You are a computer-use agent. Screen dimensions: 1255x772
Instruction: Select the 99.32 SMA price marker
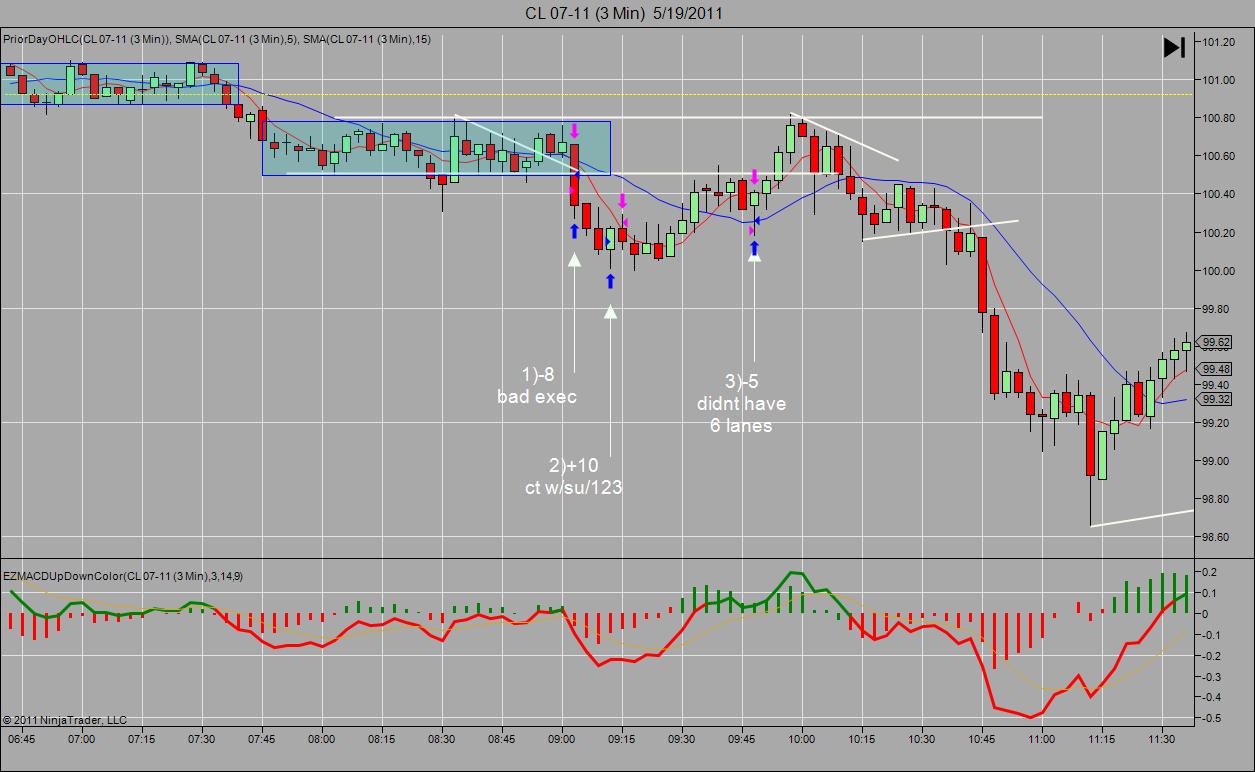pyautogui.click(x=1217, y=399)
